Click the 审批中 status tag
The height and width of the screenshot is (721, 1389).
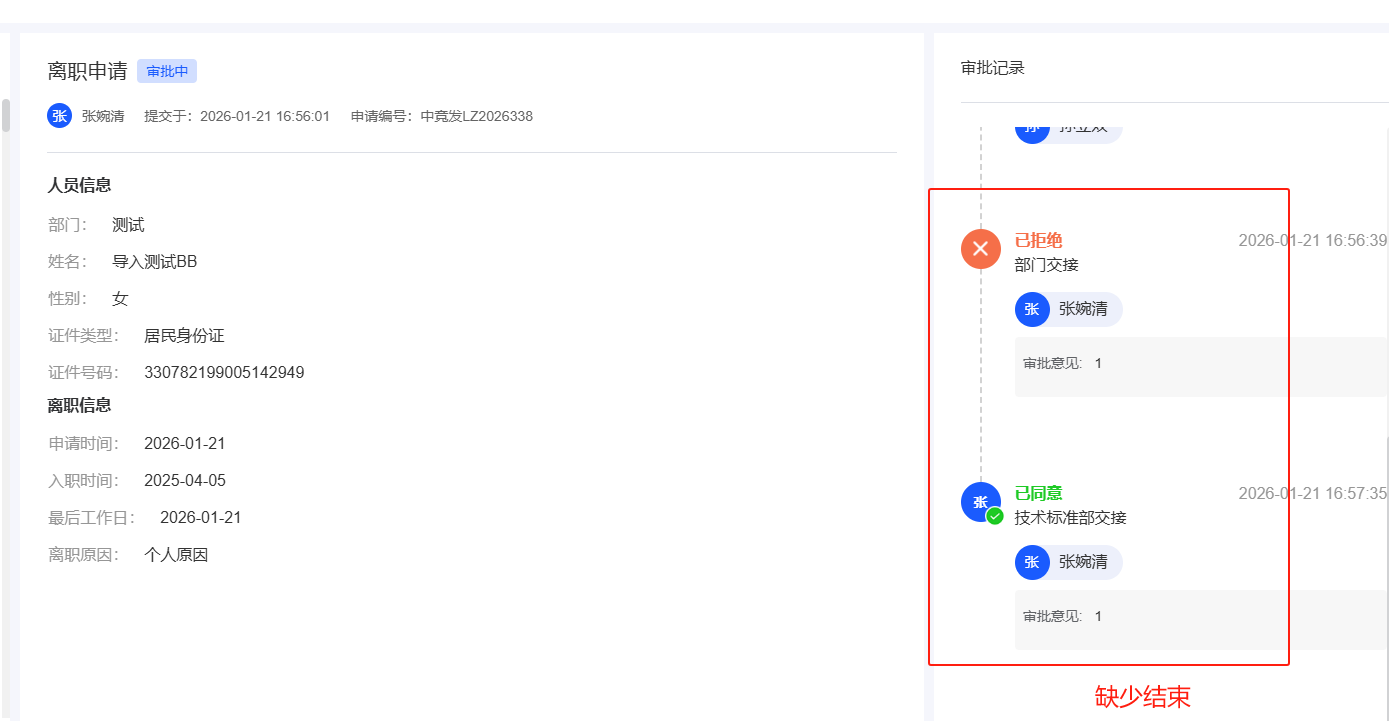coord(167,71)
